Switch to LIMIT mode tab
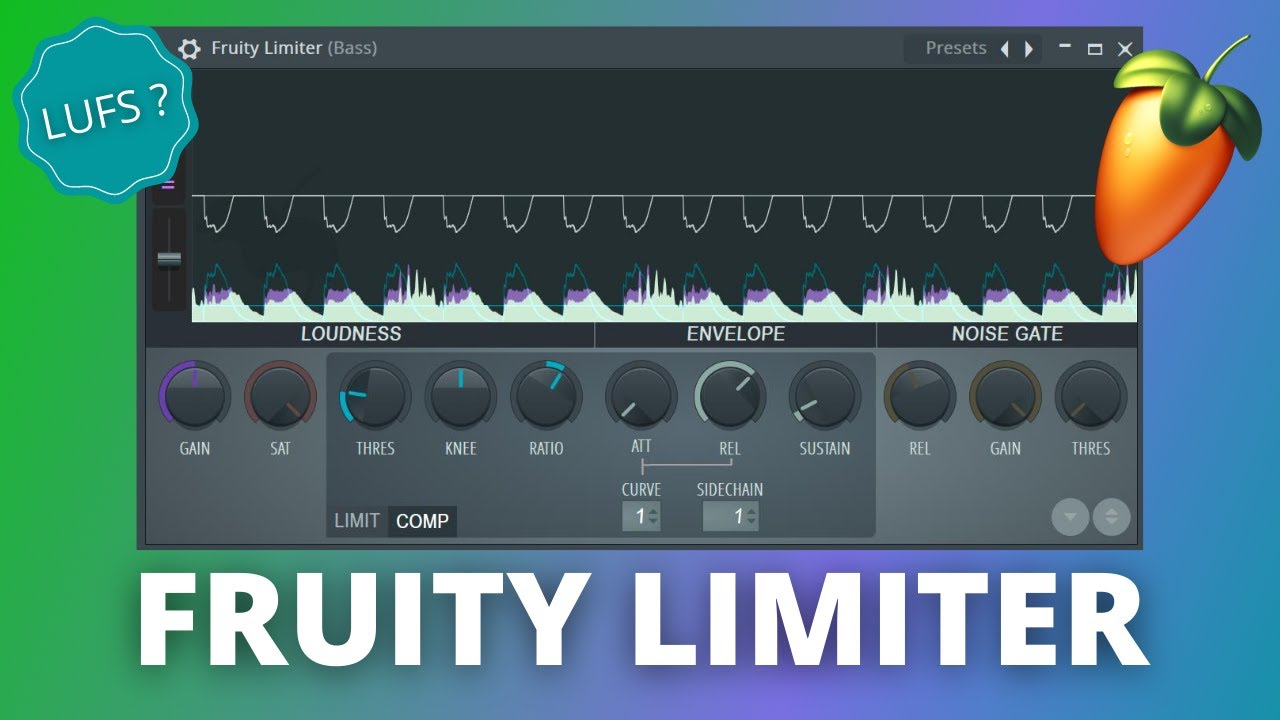 [357, 521]
